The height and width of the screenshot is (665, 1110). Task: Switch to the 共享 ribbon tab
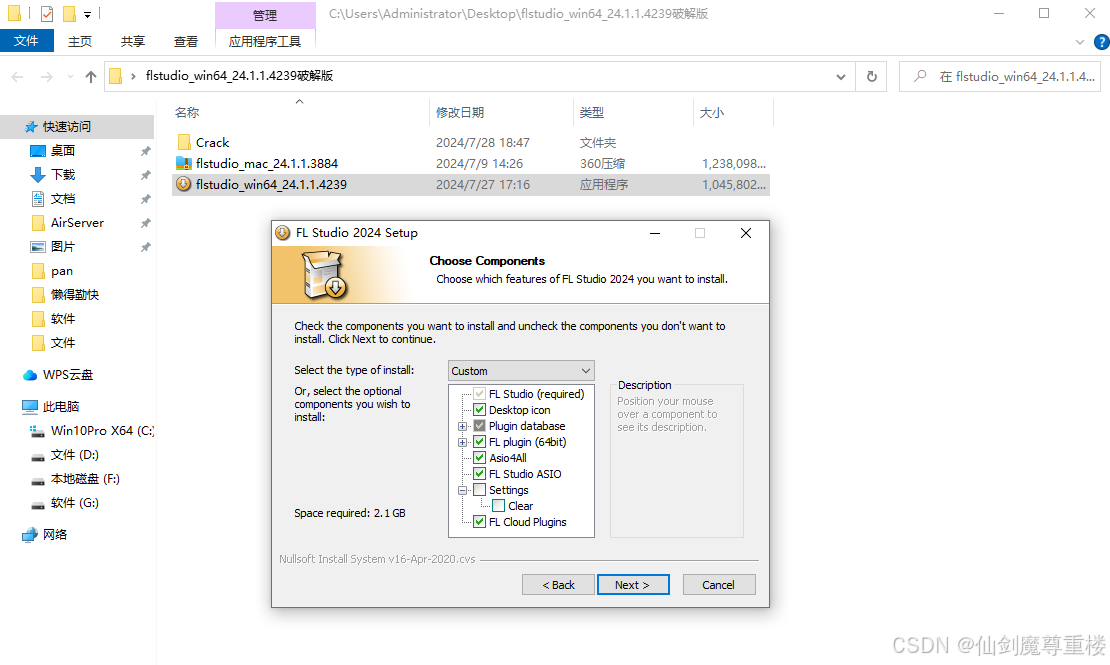click(132, 41)
